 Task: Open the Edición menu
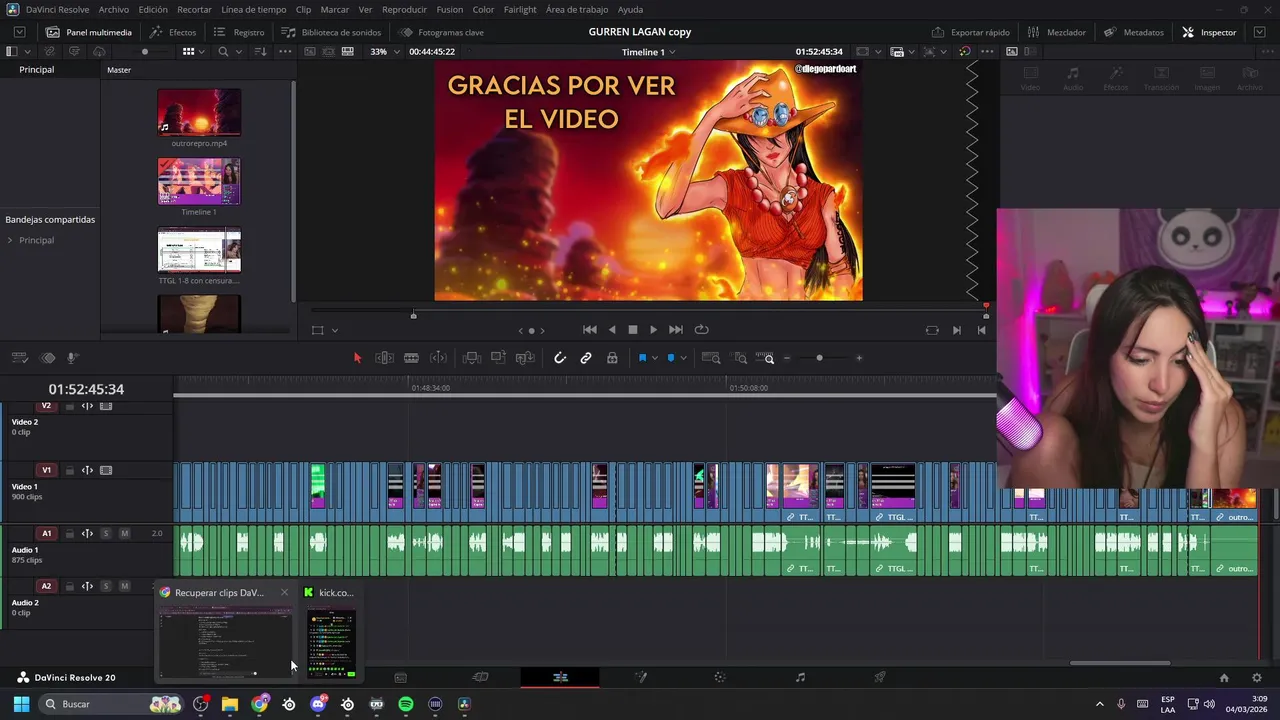[x=153, y=9]
